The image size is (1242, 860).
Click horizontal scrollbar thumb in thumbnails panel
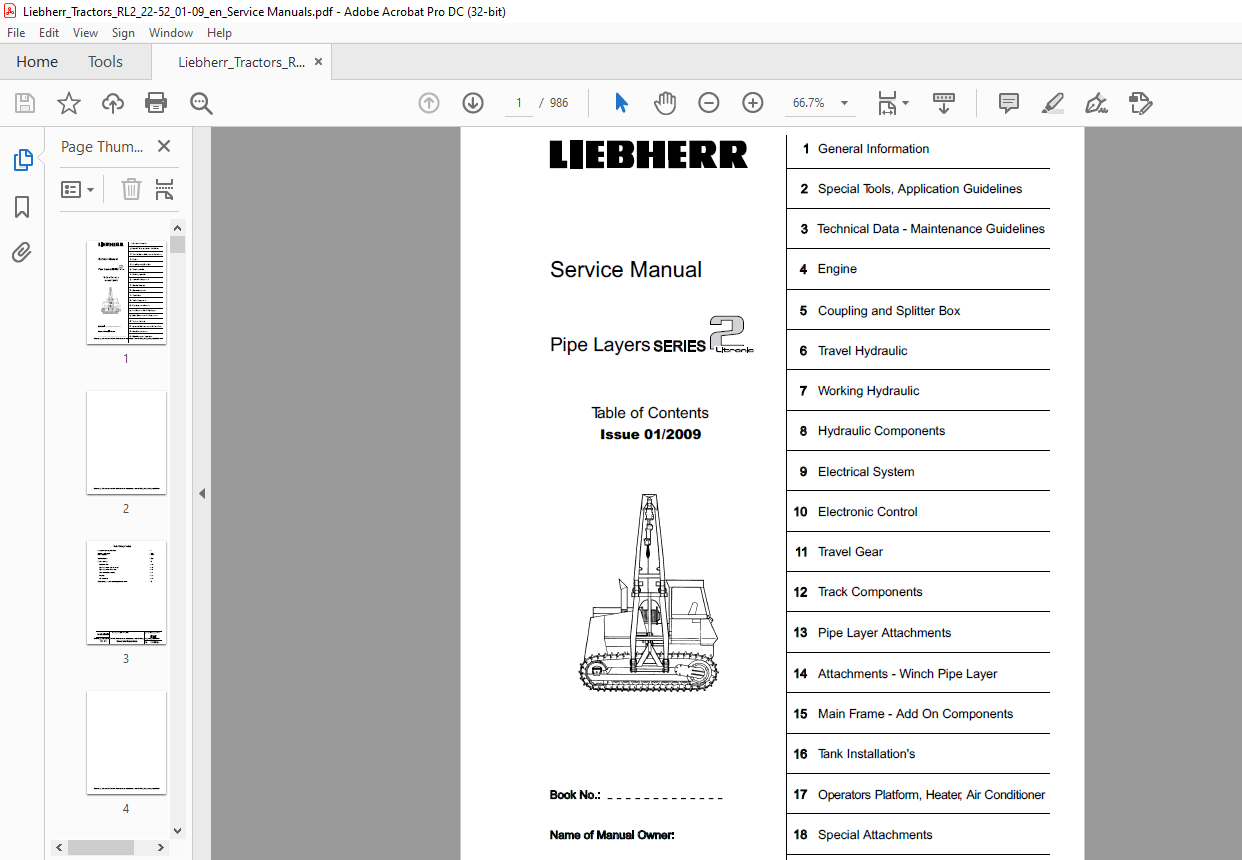[x=100, y=847]
